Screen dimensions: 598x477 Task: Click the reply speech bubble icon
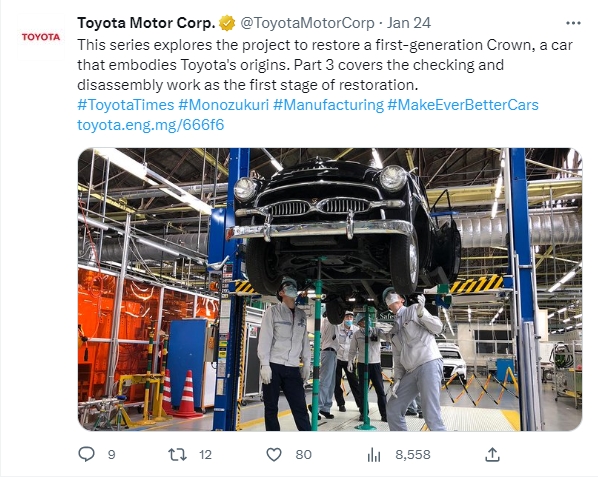[86, 454]
